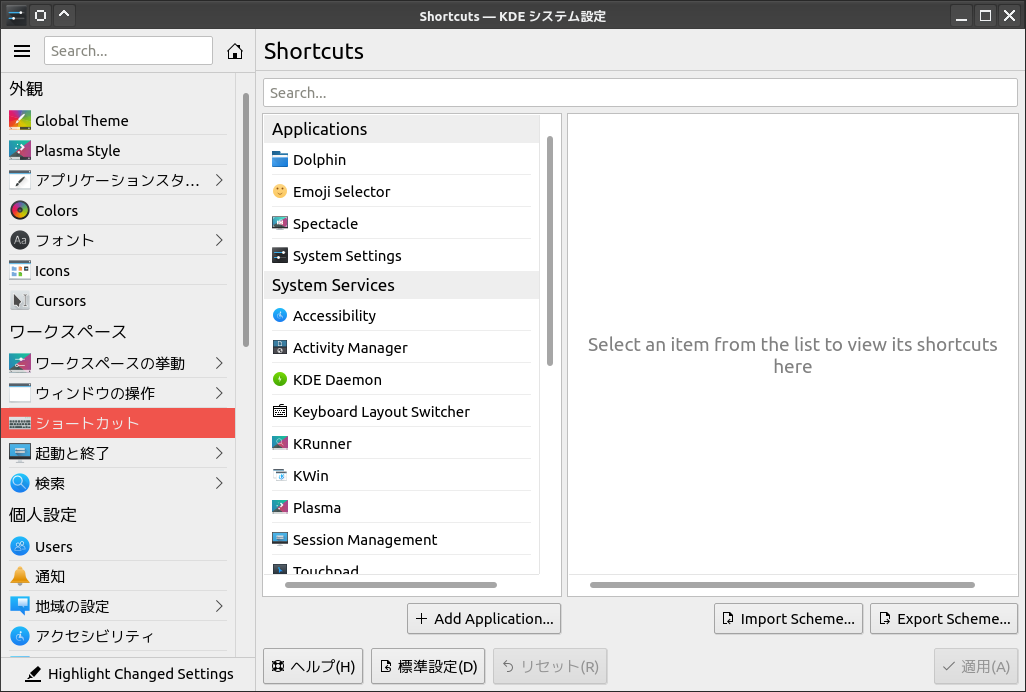Click the Activity Manager icon
This screenshot has height=692, width=1026.
(280, 348)
